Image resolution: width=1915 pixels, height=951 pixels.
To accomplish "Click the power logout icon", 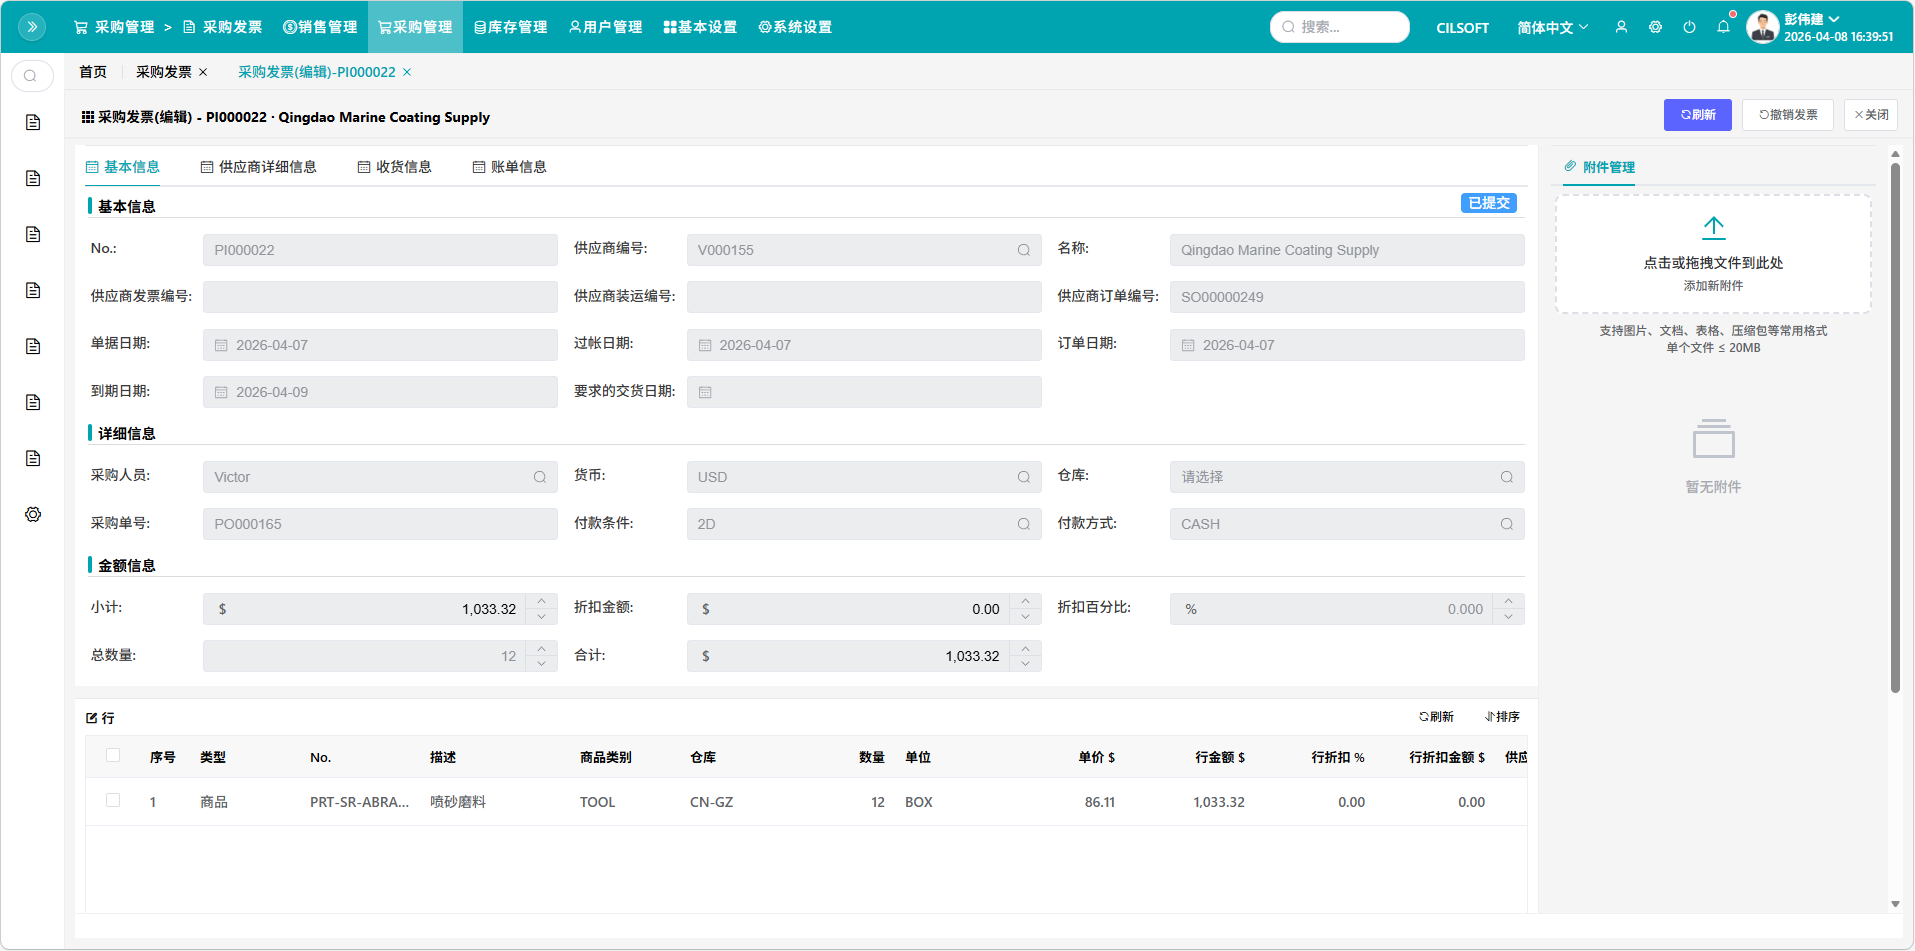I will tap(1689, 27).
